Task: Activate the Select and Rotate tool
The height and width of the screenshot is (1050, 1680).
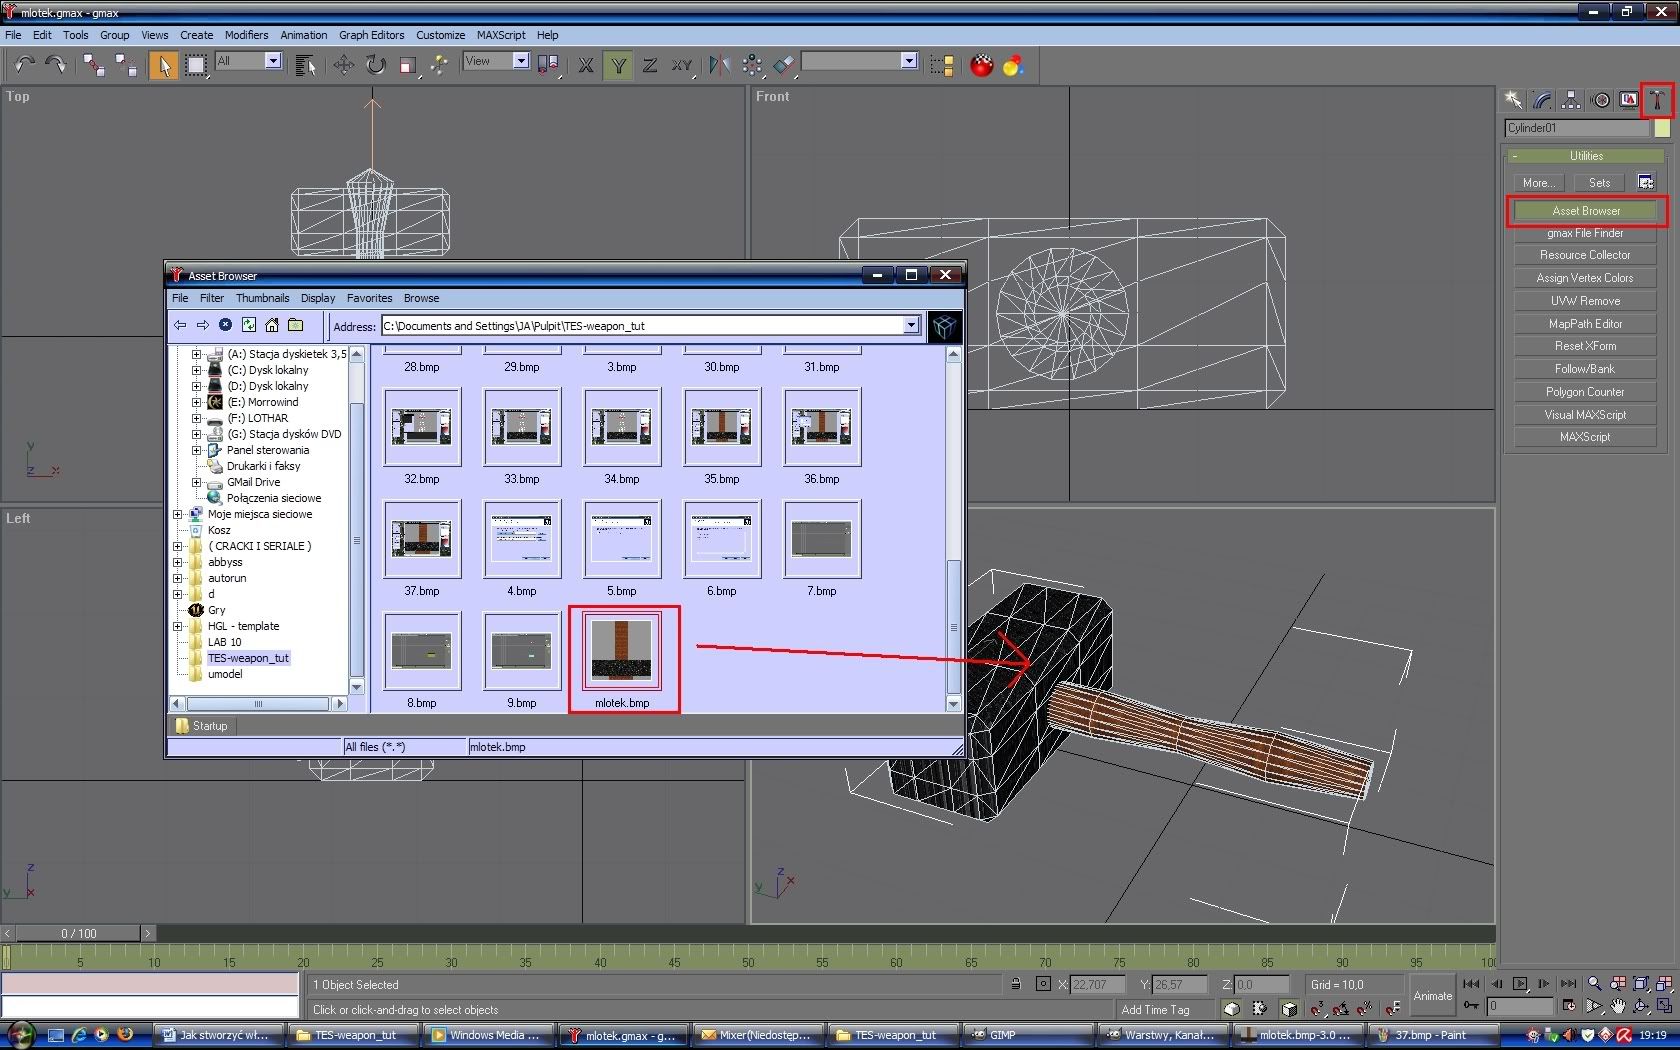Action: tap(375, 65)
